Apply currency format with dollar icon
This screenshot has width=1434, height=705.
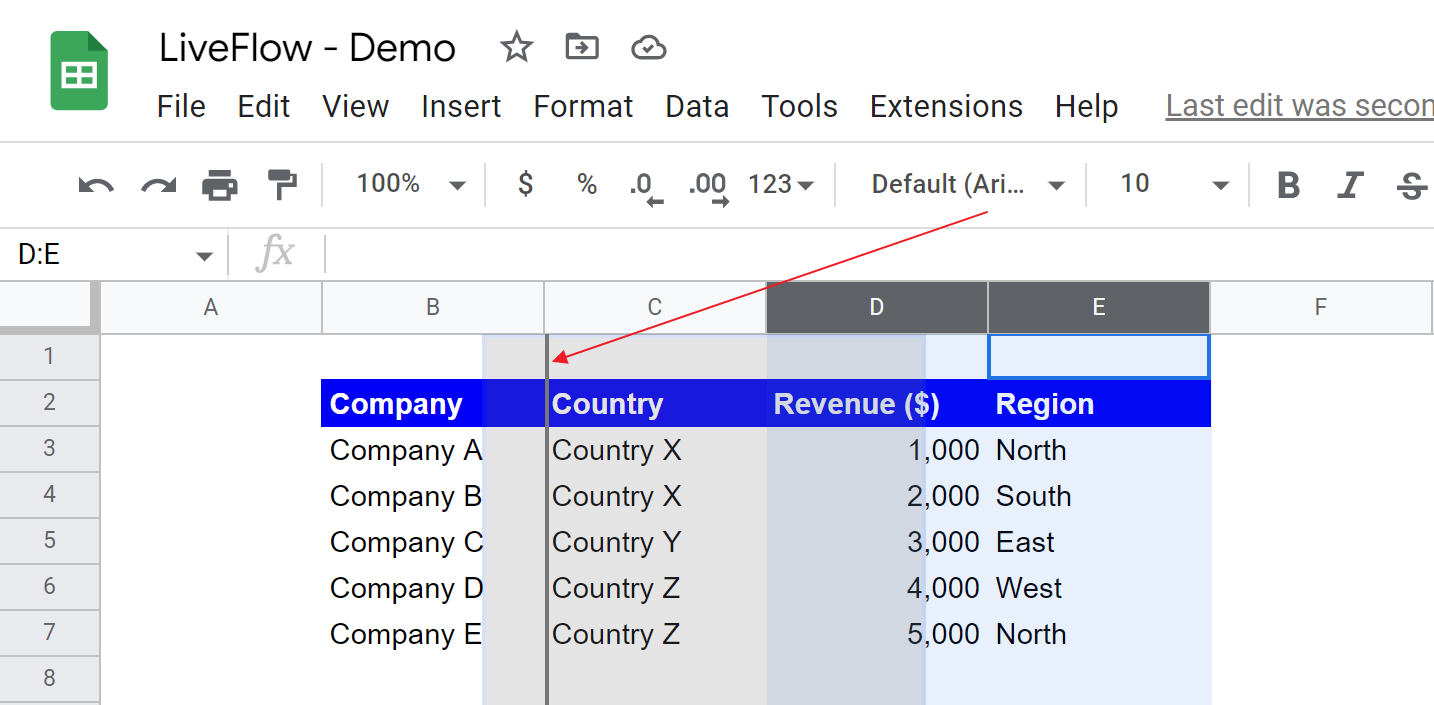[524, 184]
